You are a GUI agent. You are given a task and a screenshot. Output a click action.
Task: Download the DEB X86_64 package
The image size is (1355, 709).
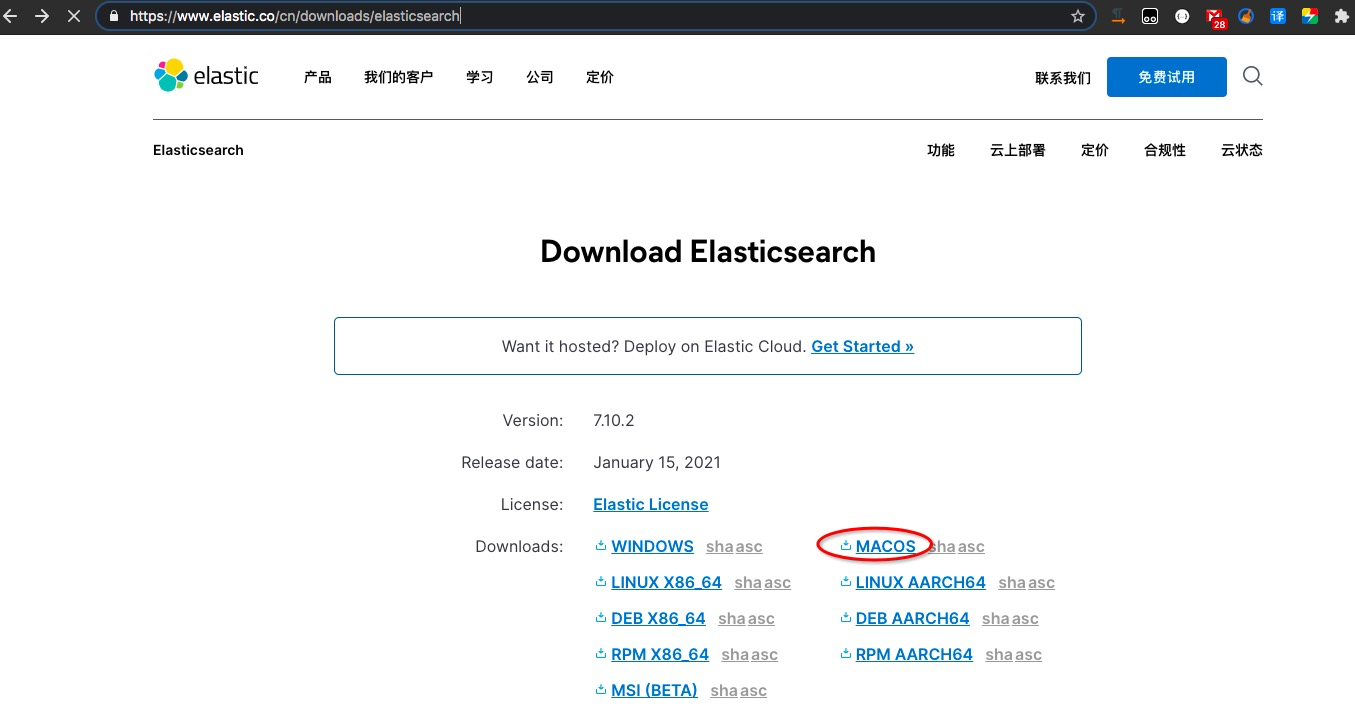coord(659,618)
